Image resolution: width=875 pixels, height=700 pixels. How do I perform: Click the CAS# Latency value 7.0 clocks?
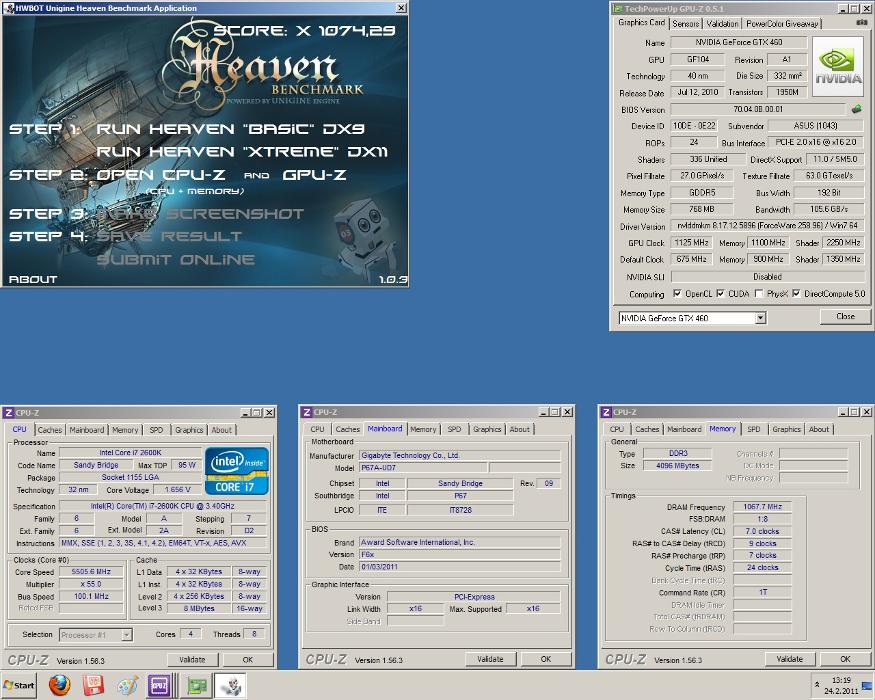(762, 531)
